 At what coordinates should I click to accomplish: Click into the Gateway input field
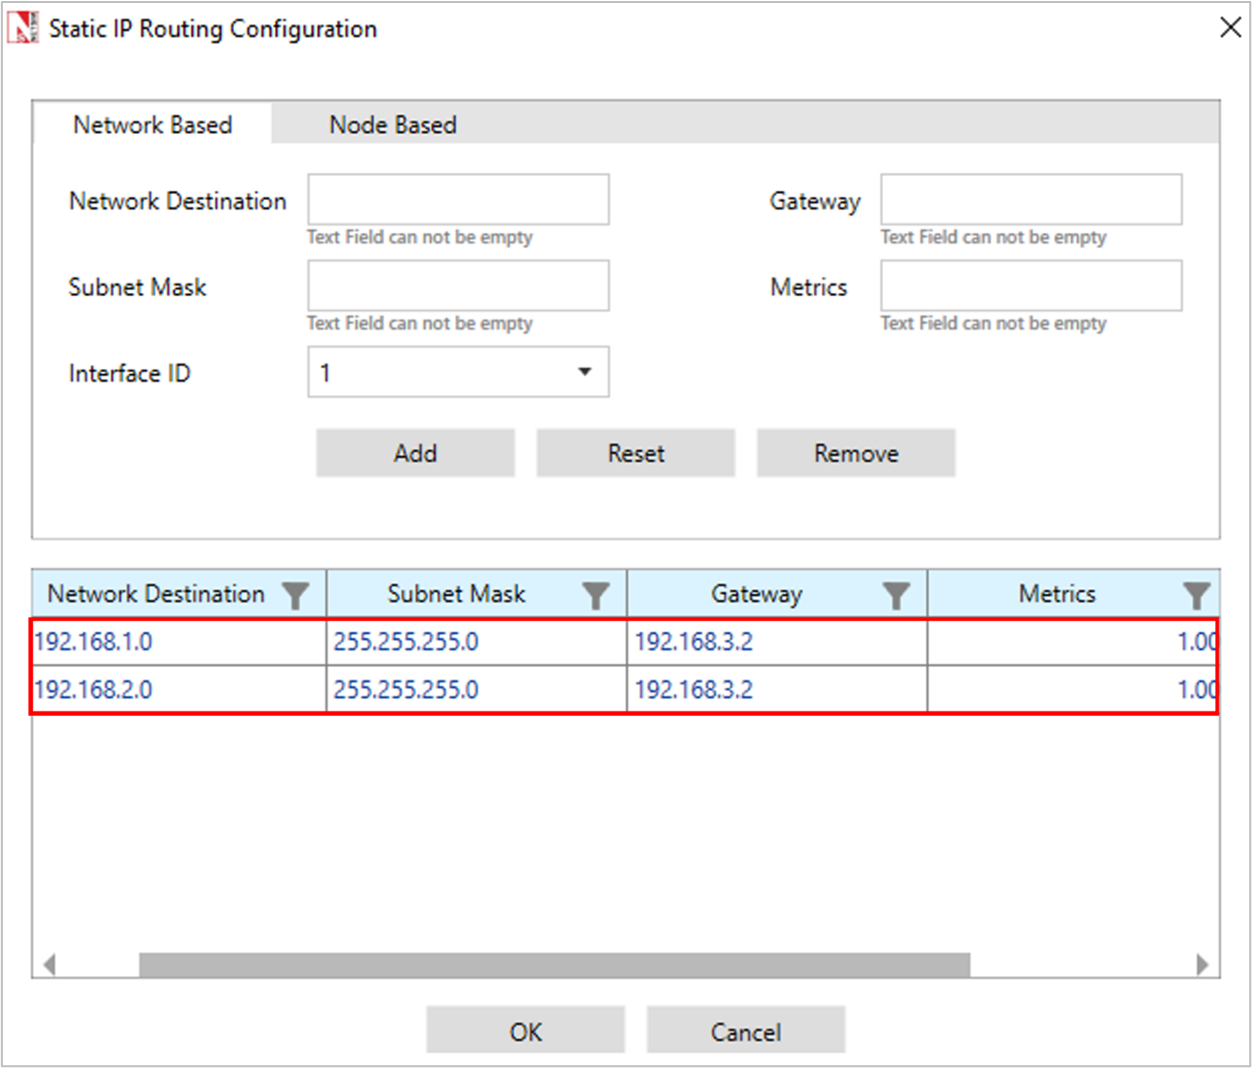(1030, 200)
